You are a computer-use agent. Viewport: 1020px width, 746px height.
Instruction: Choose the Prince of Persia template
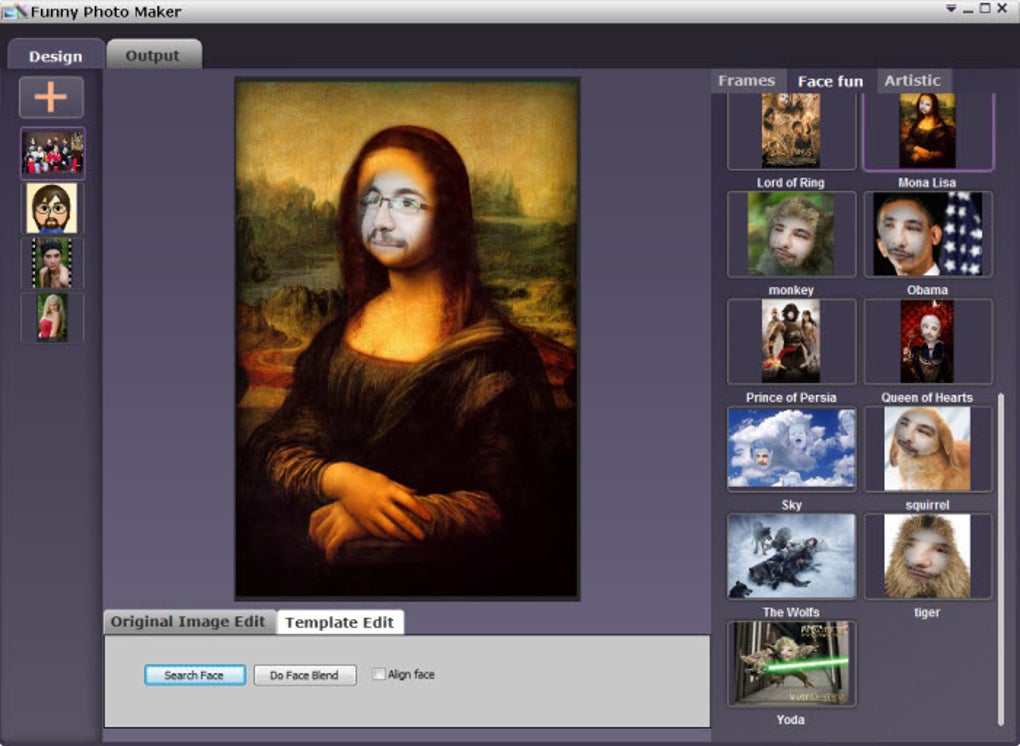(x=791, y=341)
